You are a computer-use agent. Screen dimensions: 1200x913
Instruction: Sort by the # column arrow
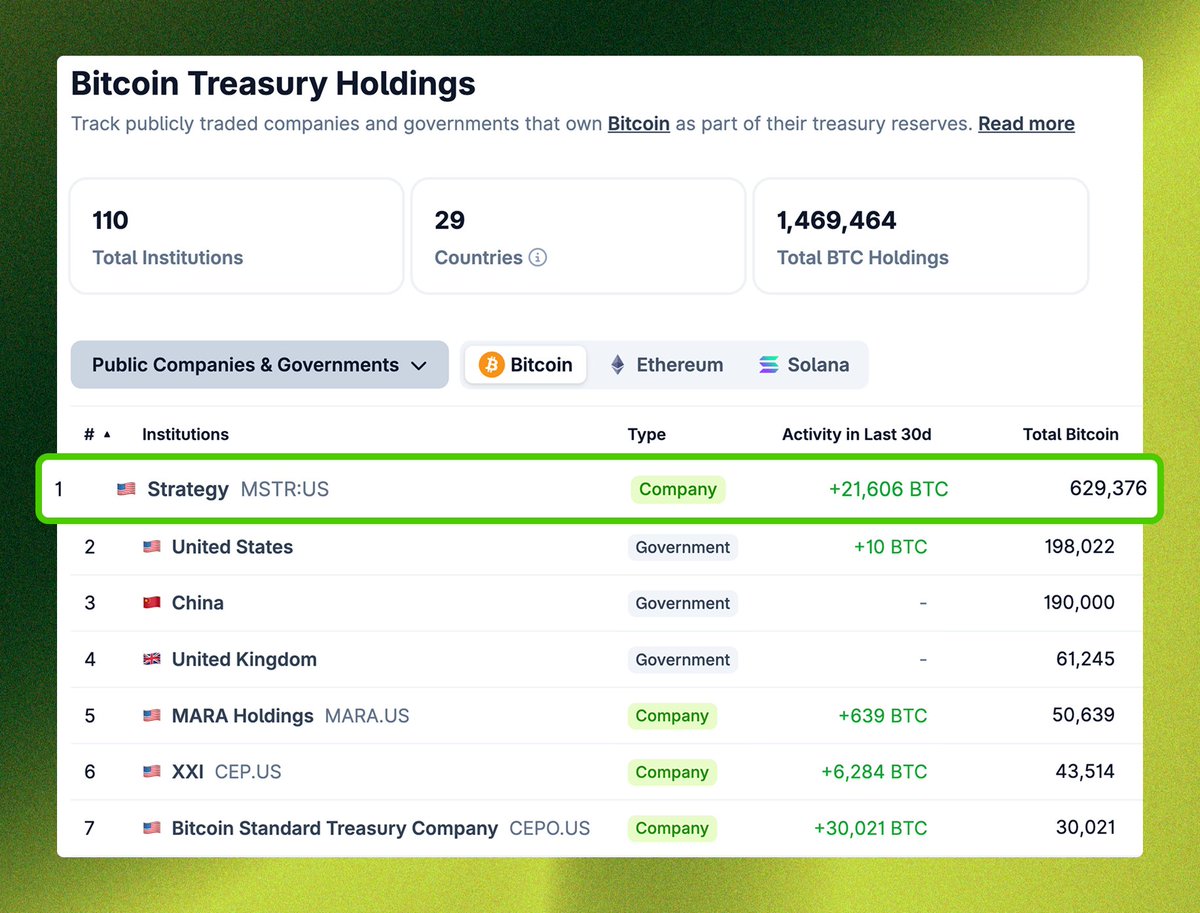tap(107, 435)
